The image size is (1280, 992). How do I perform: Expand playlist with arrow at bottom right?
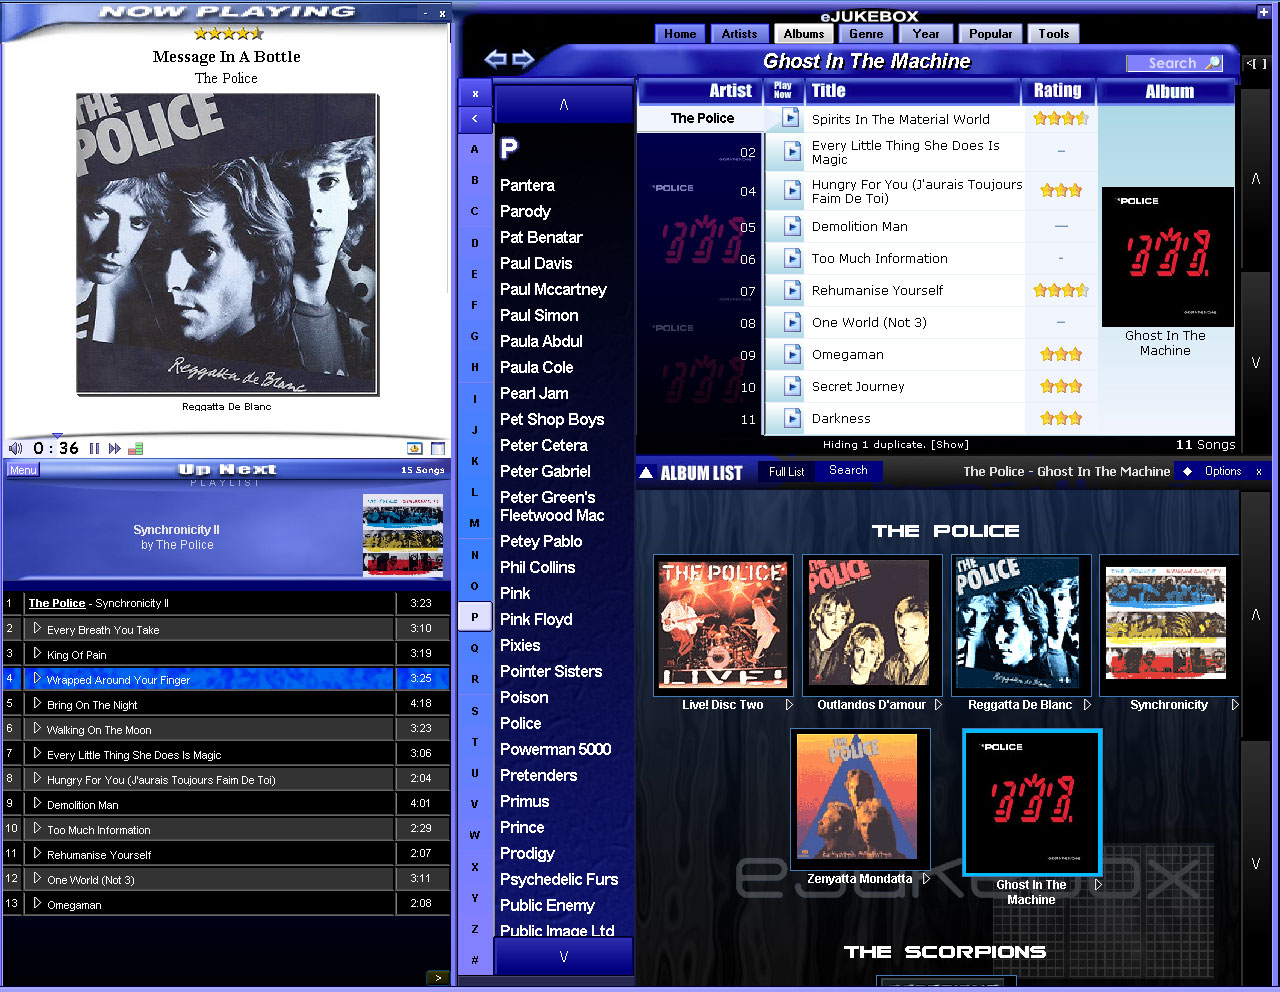[x=437, y=978]
